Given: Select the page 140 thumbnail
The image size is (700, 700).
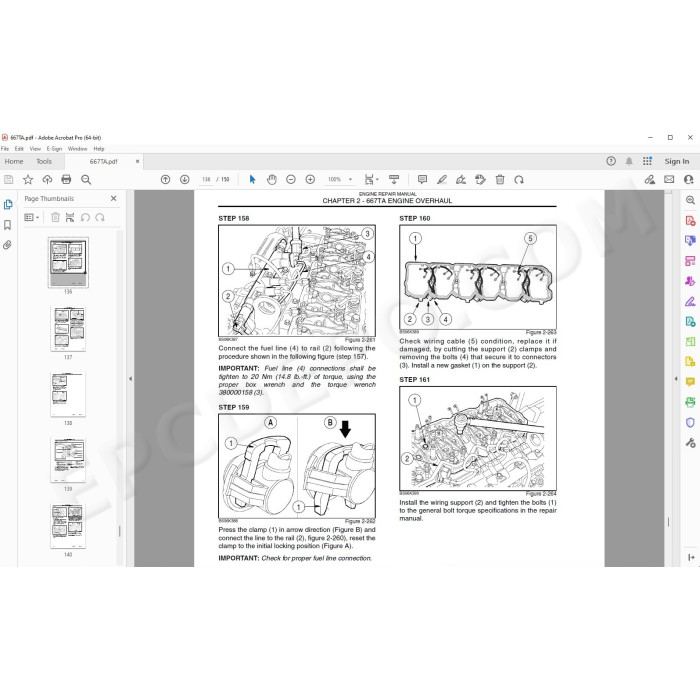Looking at the screenshot, I should click(68, 526).
